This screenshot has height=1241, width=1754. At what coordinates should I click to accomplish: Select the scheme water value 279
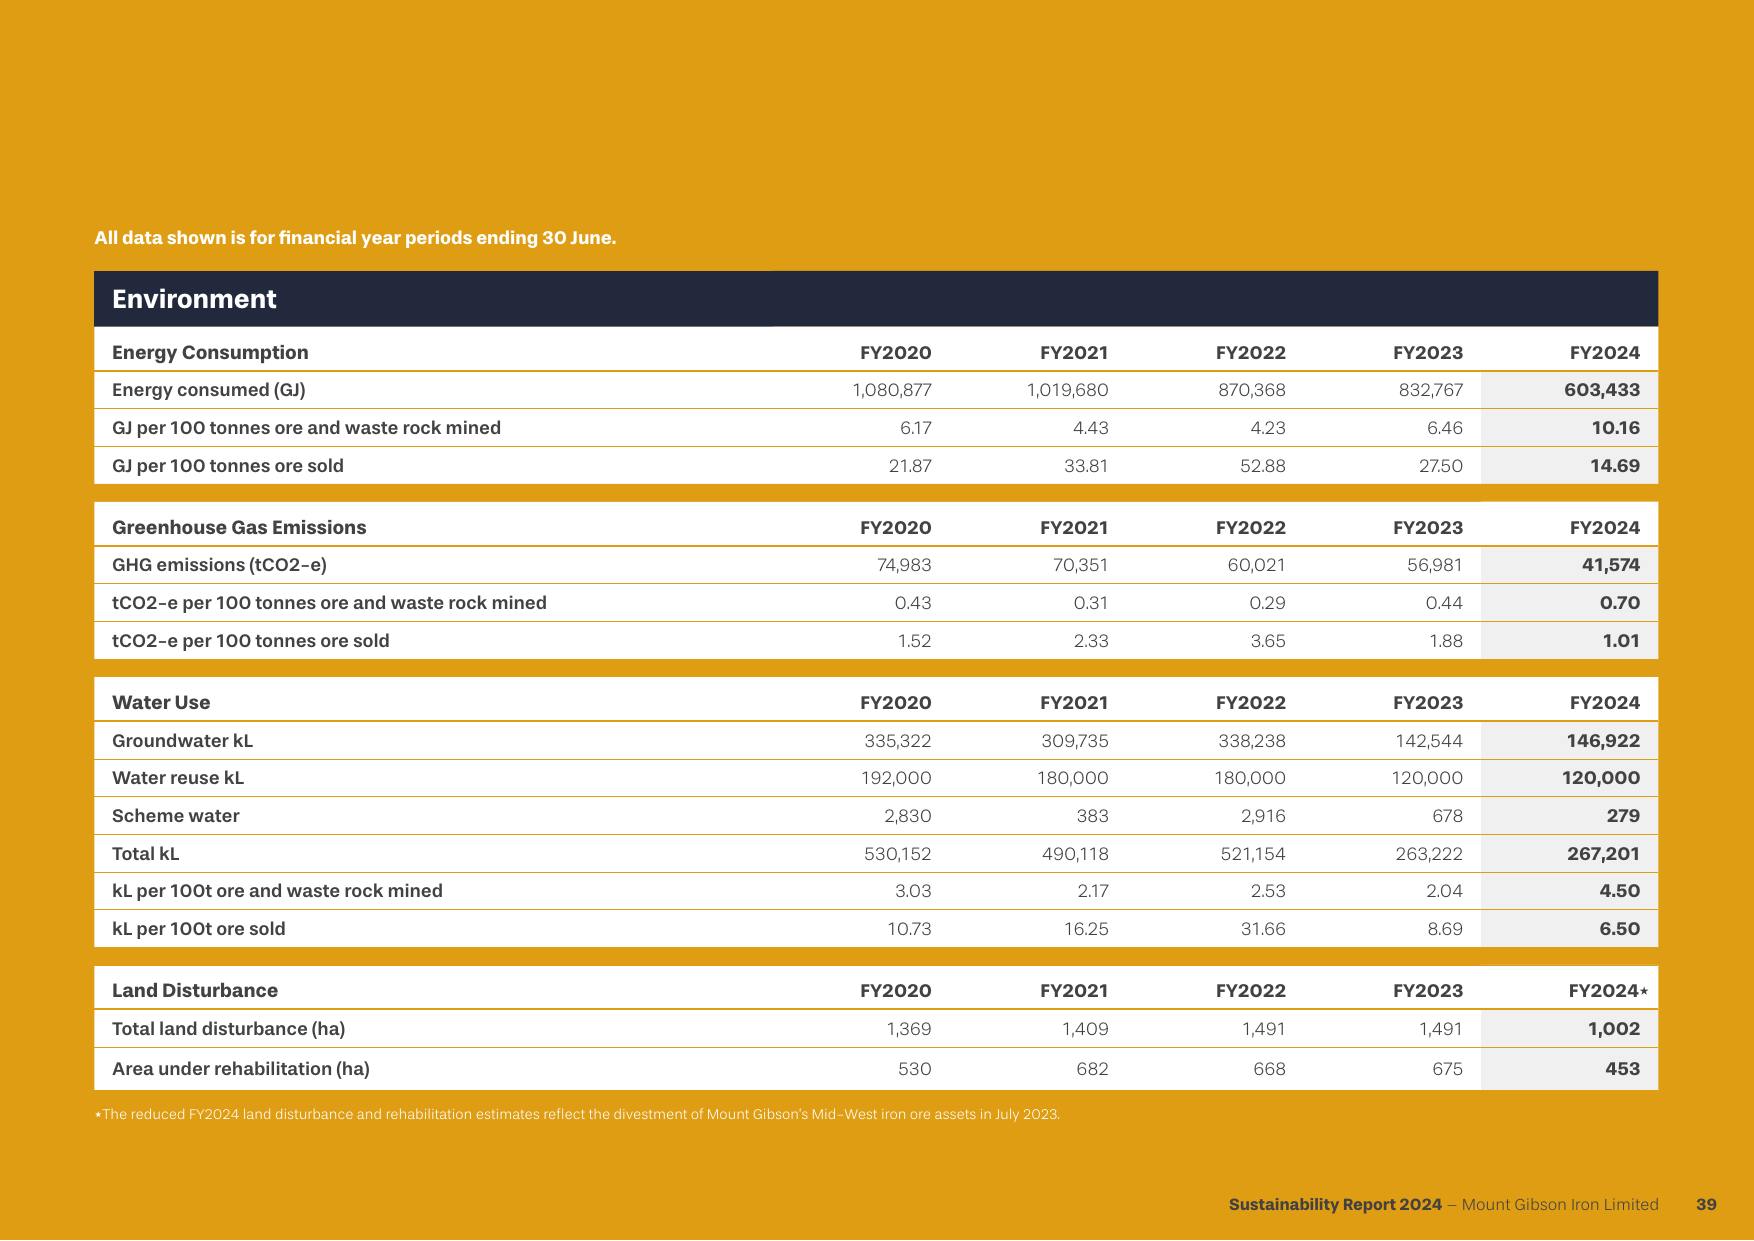tap(1623, 816)
